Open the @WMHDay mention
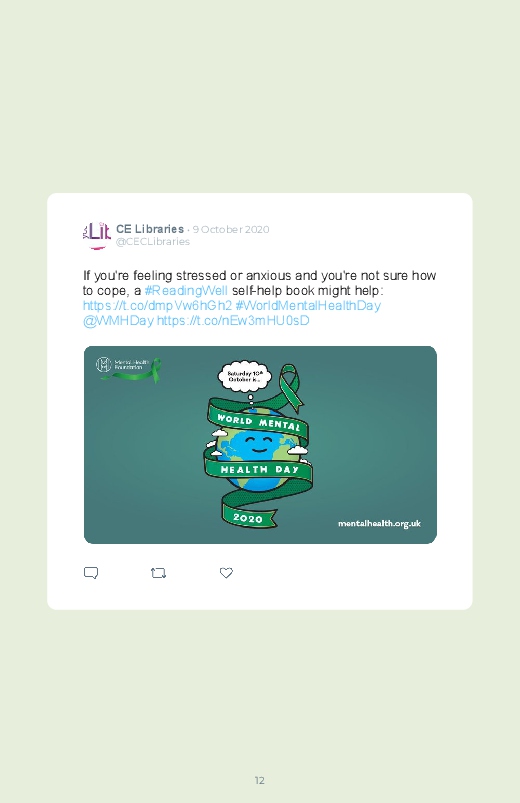Image resolution: width=520 pixels, height=803 pixels. [x=118, y=321]
